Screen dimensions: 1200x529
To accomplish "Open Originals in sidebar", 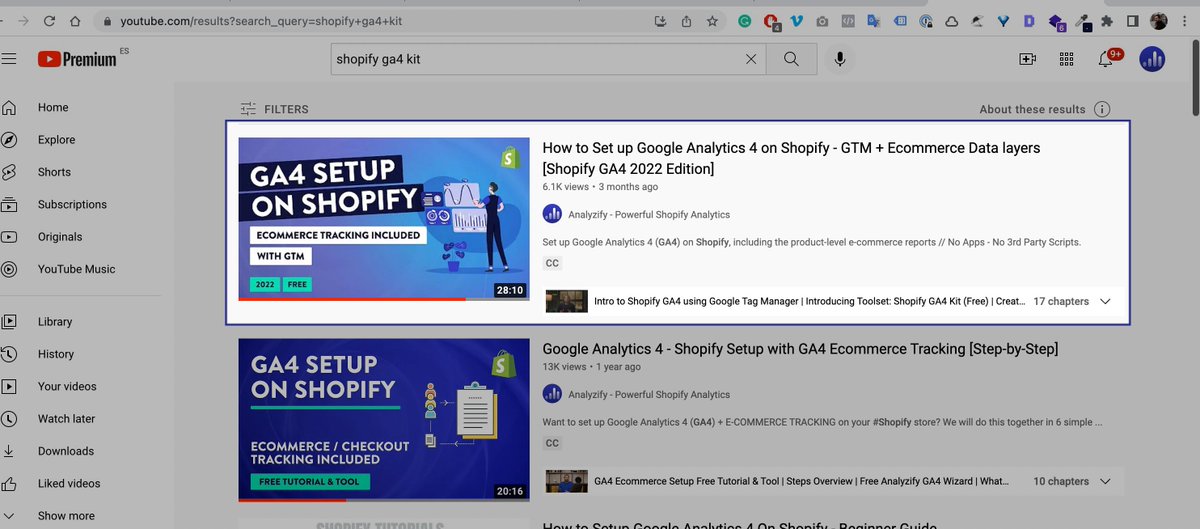I will (x=60, y=237).
